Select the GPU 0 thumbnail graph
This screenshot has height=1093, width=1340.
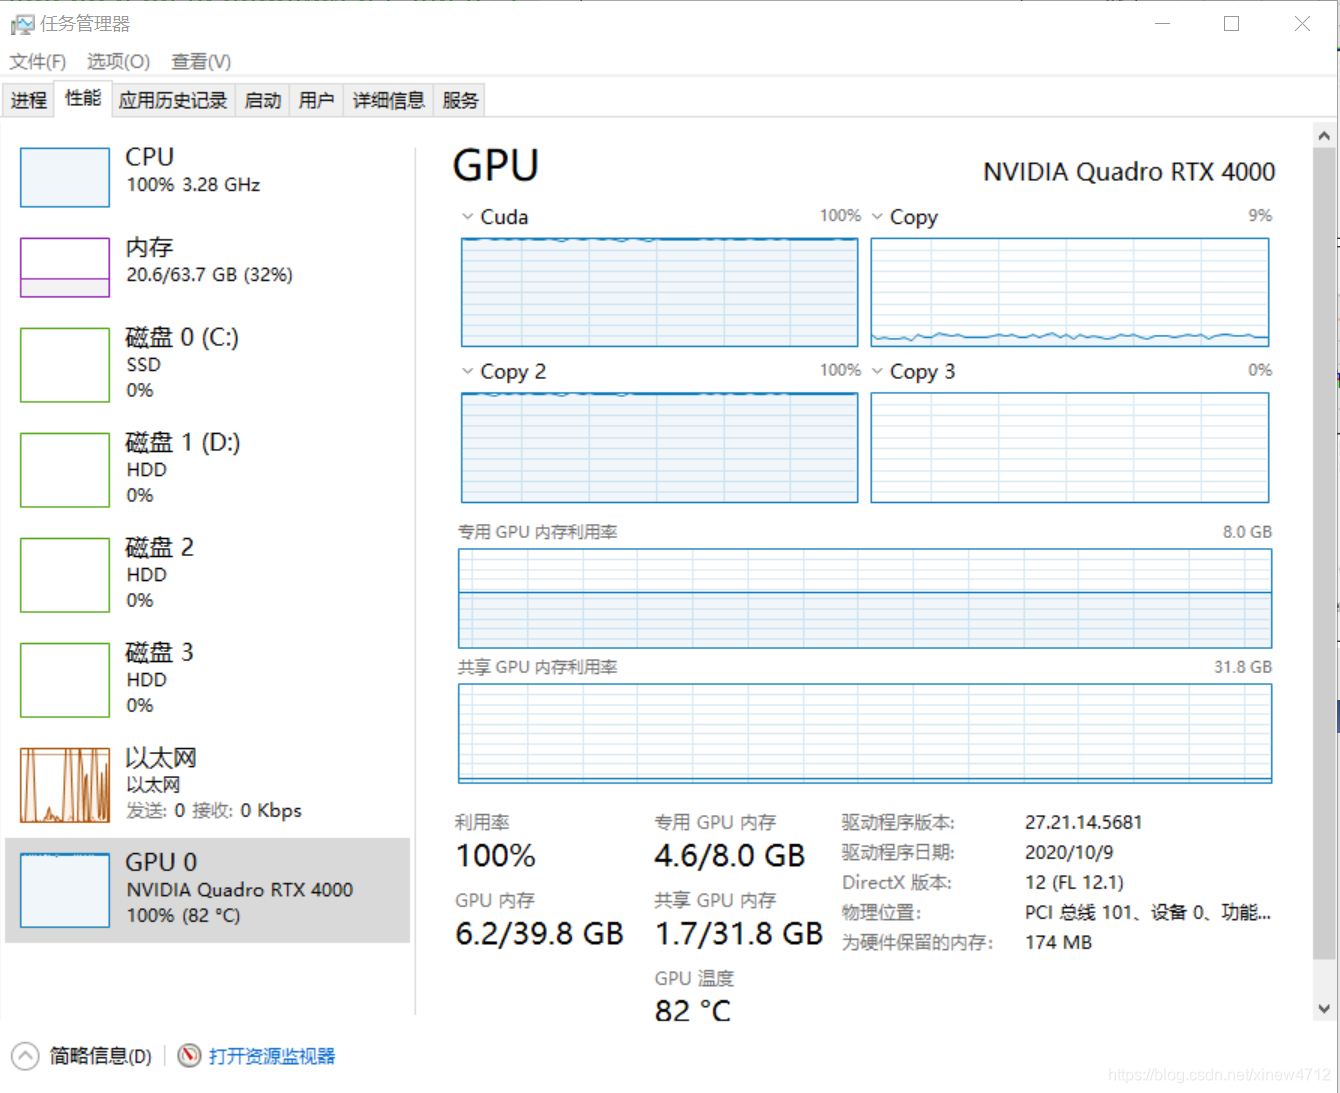pos(65,890)
